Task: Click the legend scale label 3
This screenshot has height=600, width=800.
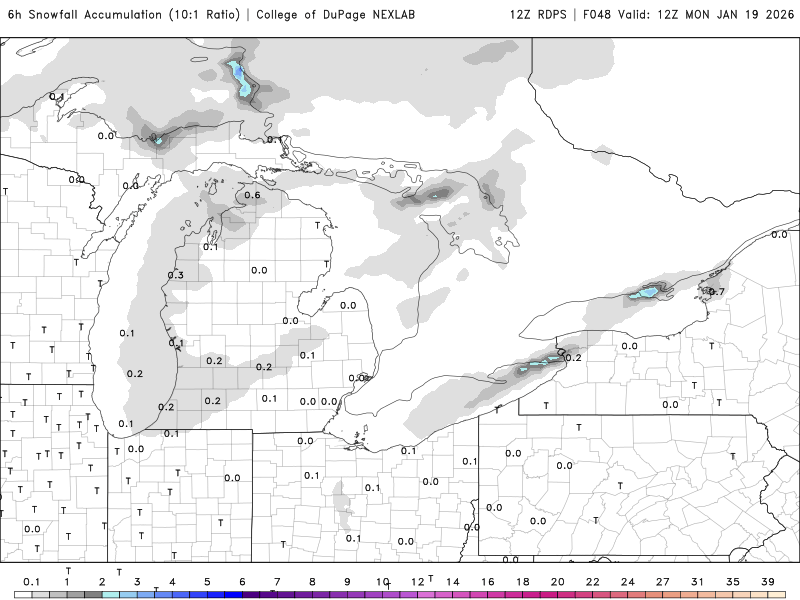Action: [137, 582]
